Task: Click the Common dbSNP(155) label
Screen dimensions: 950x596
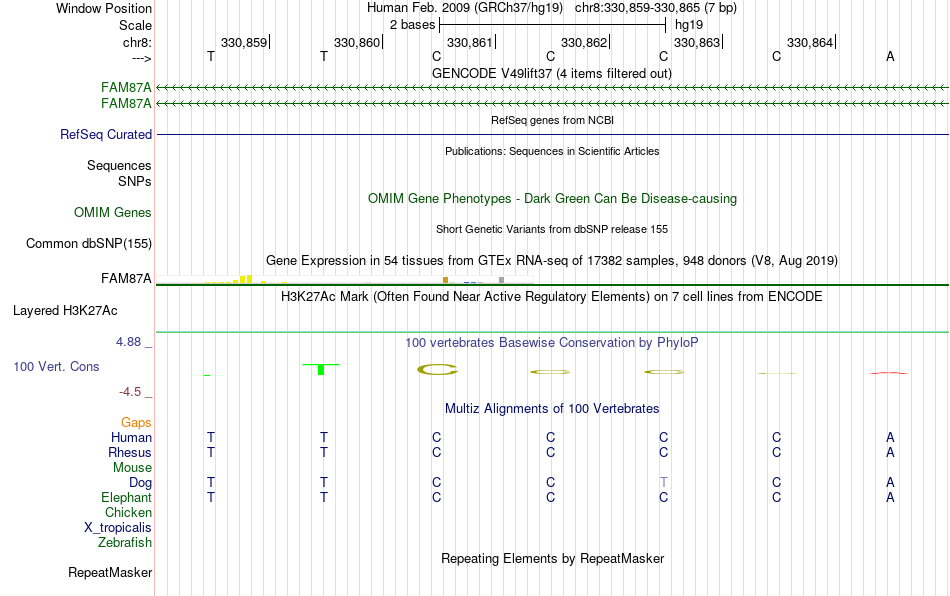Action: tap(88, 243)
